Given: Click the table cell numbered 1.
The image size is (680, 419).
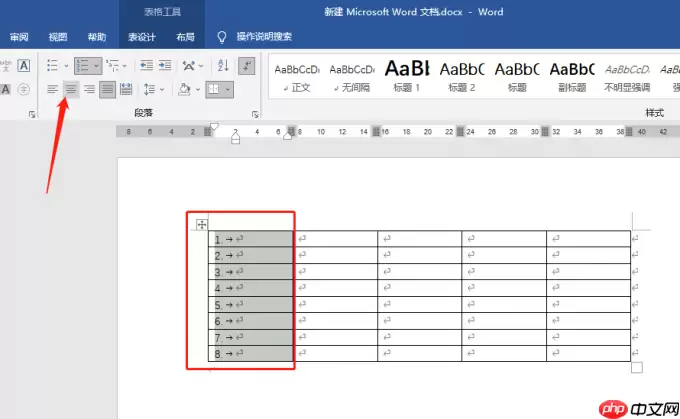Looking at the screenshot, I should [251, 239].
